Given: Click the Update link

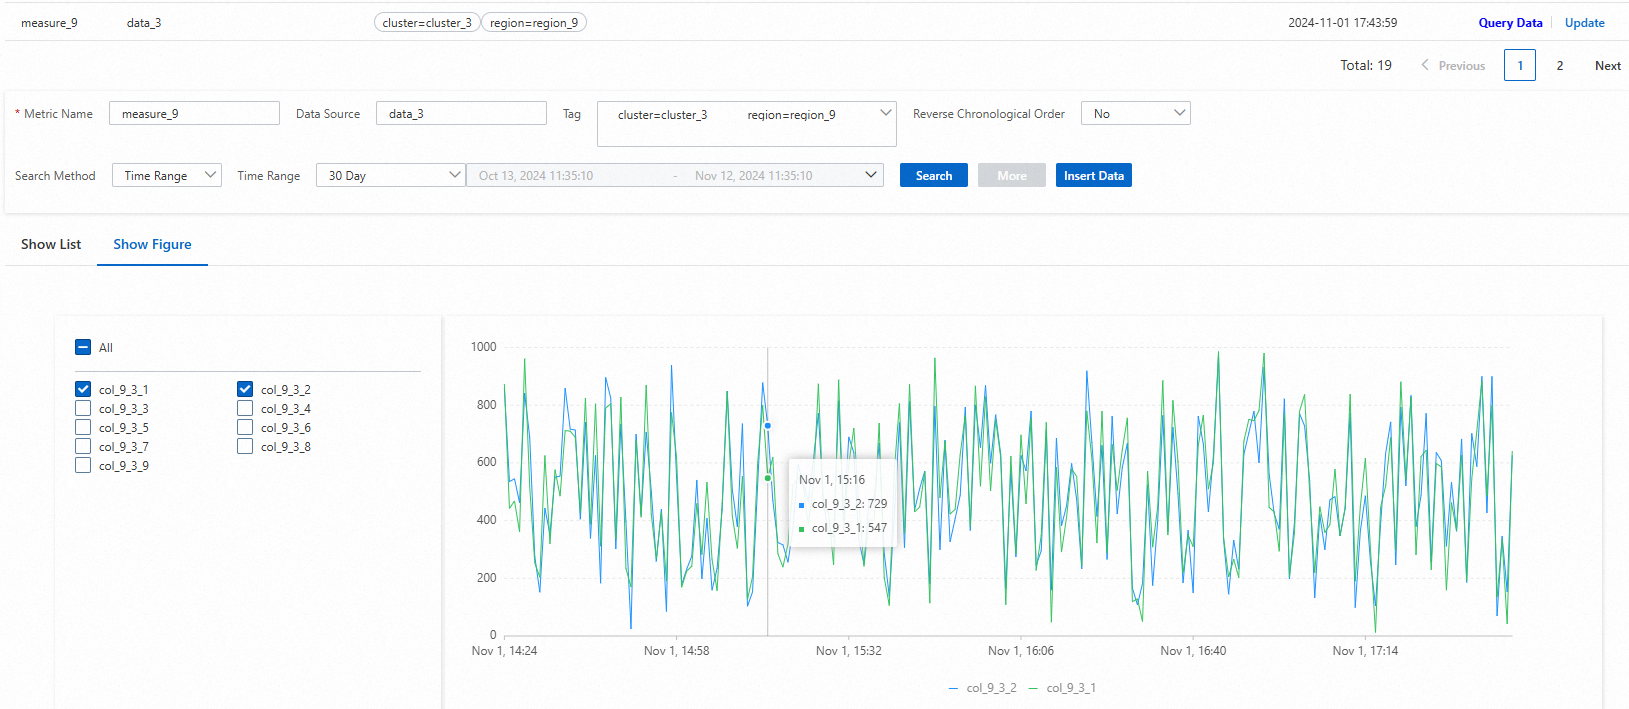Looking at the screenshot, I should (1584, 22).
